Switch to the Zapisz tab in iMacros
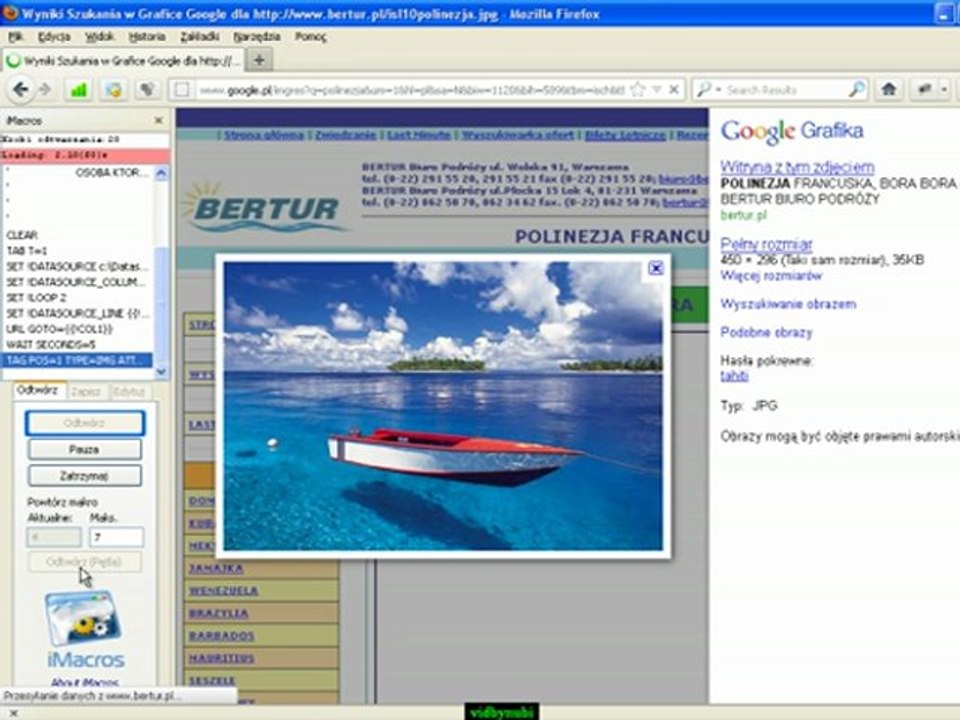960x720 pixels. pyautogui.click(x=85, y=391)
